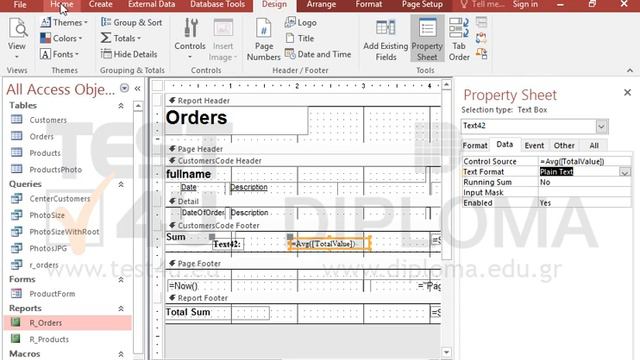Image resolution: width=640 pixels, height=360 pixels.
Task: Switch to Property Sheet All tab
Action: tap(594, 146)
